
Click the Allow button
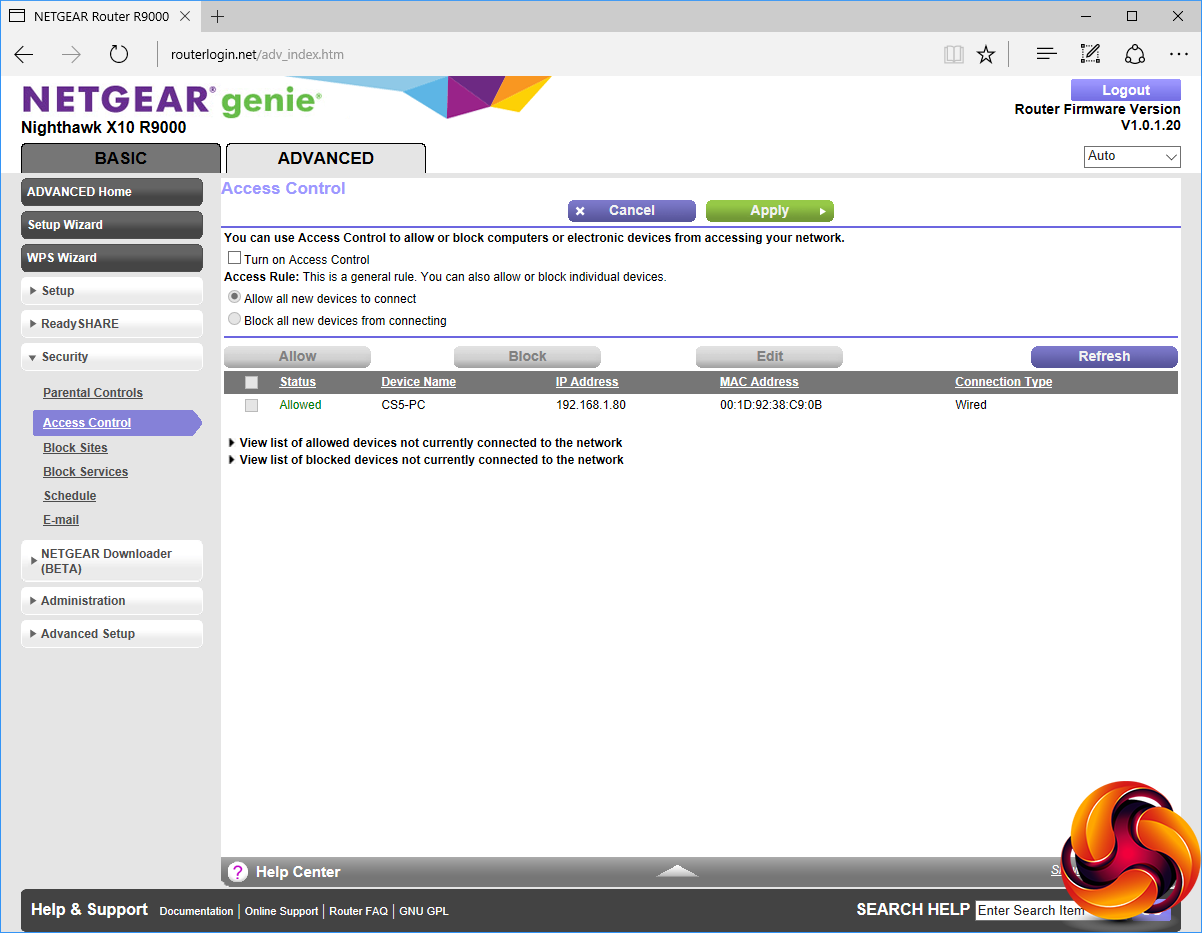pos(297,357)
